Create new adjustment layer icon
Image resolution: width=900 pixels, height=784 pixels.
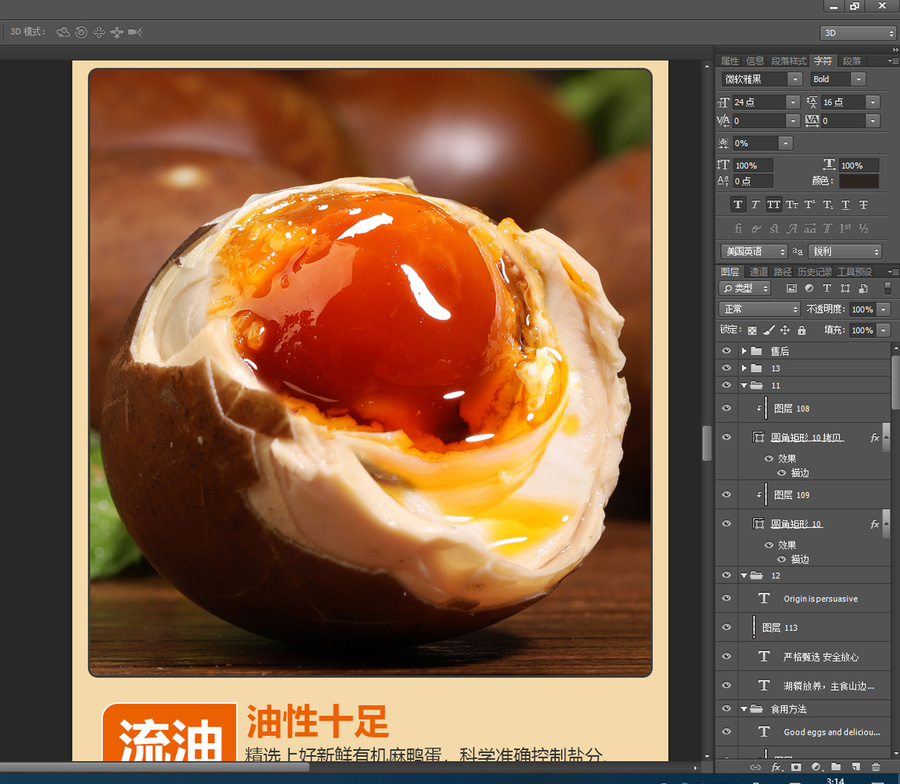coord(816,767)
